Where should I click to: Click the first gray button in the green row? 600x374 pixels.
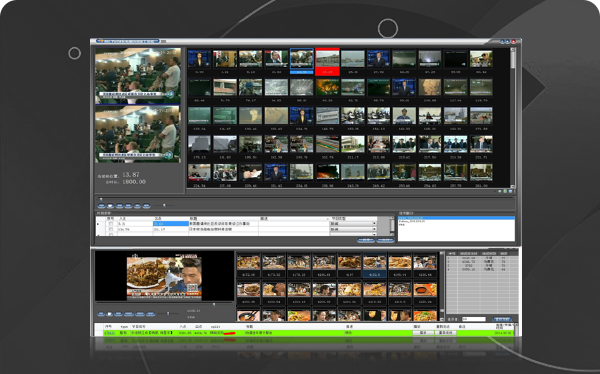tap(423, 333)
